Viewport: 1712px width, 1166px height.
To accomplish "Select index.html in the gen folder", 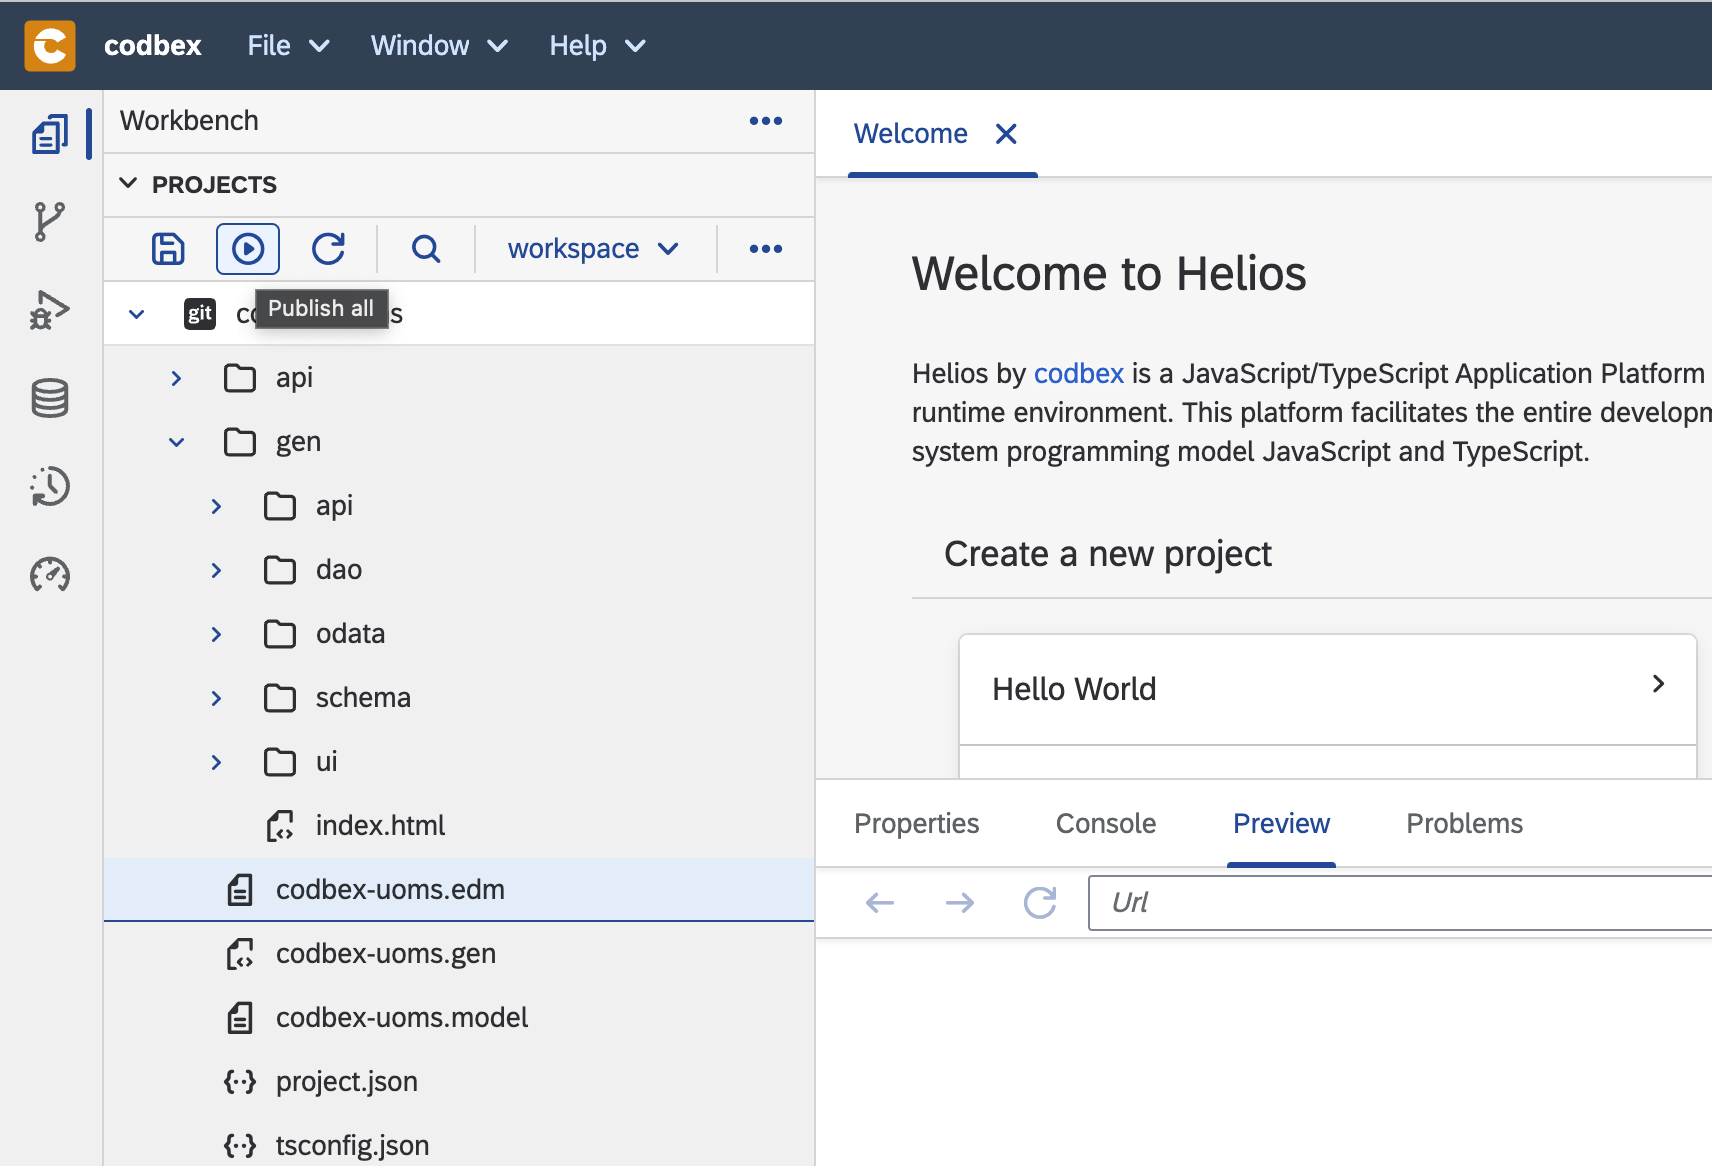I will (459, 826).
